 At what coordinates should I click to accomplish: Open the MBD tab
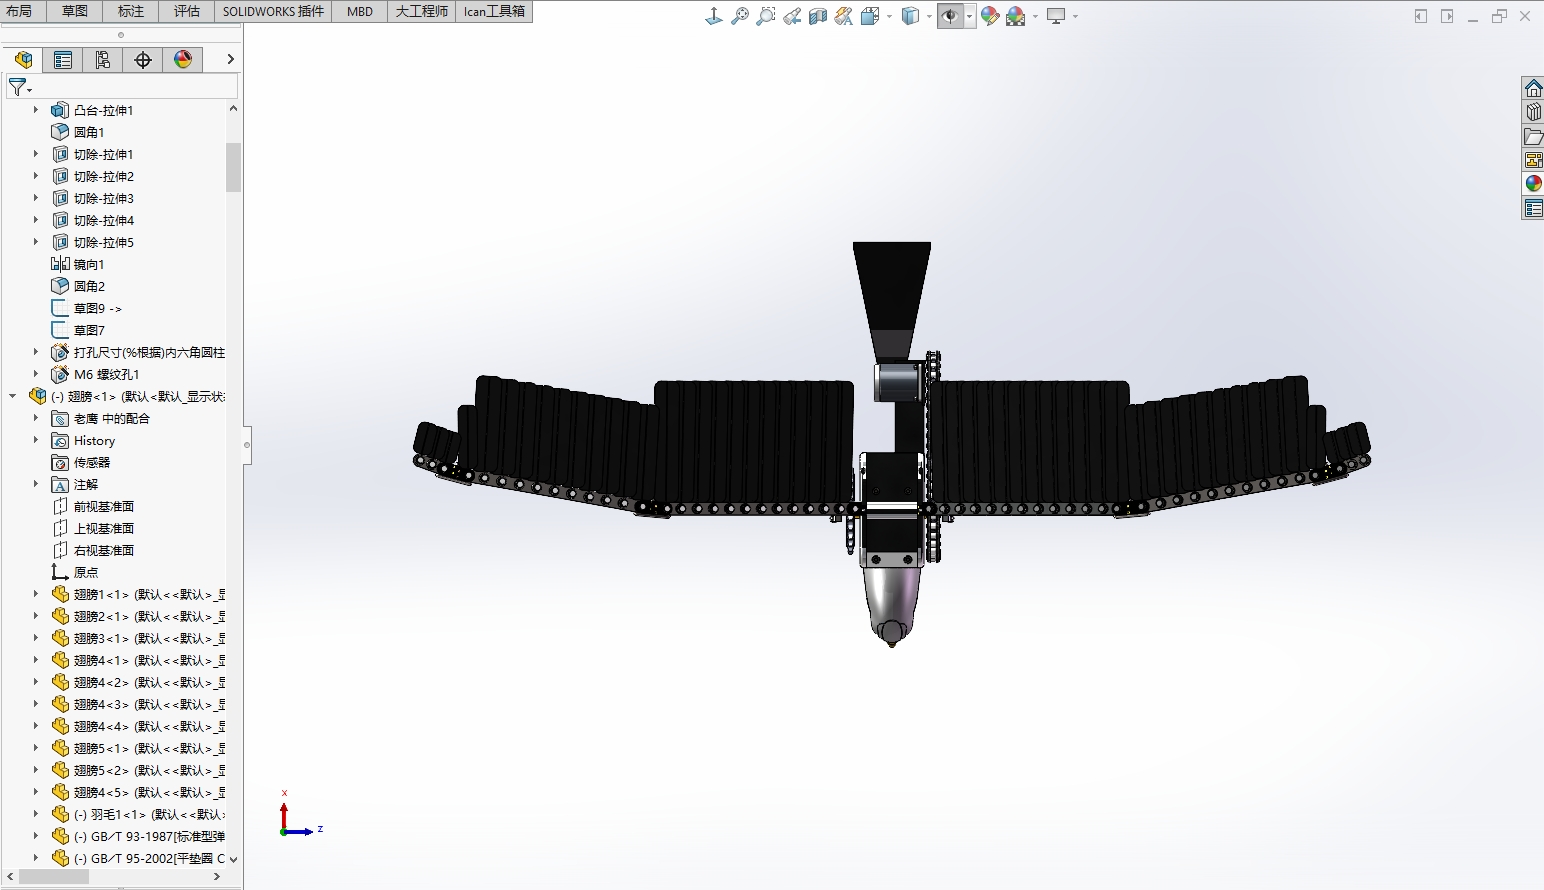click(x=360, y=11)
